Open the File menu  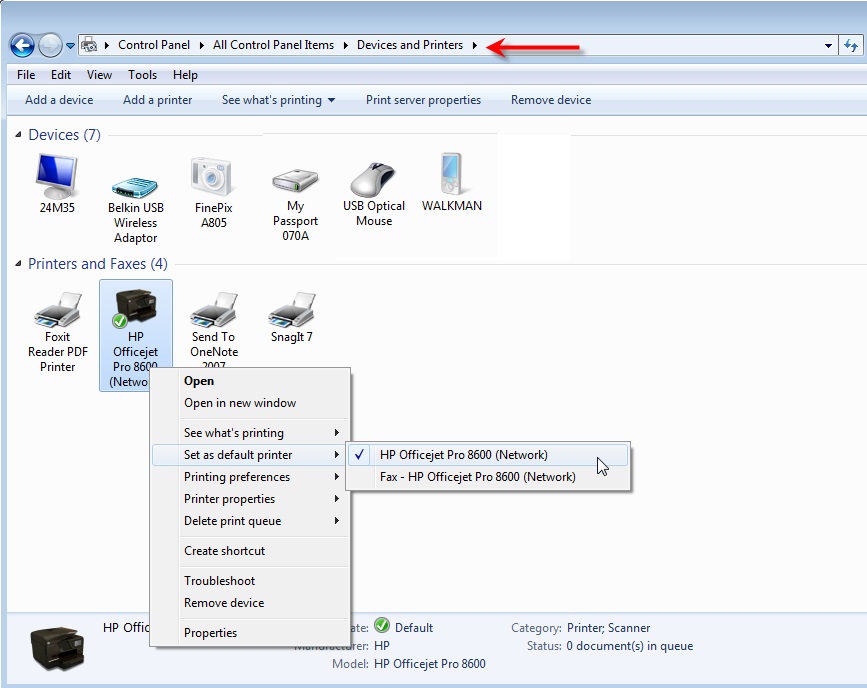[26, 75]
